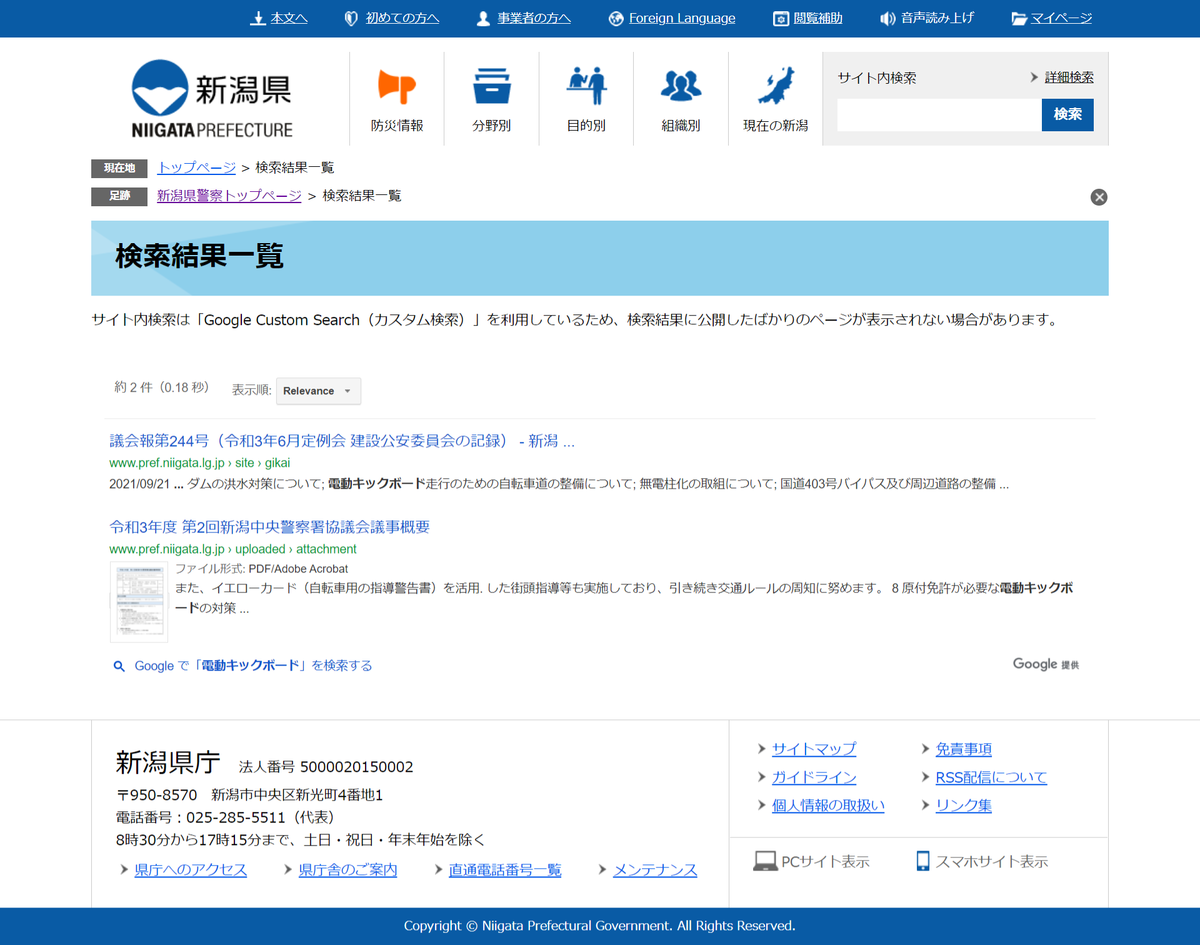
Task: Open サイトマップ footer link
Action: click(x=814, y=749)
